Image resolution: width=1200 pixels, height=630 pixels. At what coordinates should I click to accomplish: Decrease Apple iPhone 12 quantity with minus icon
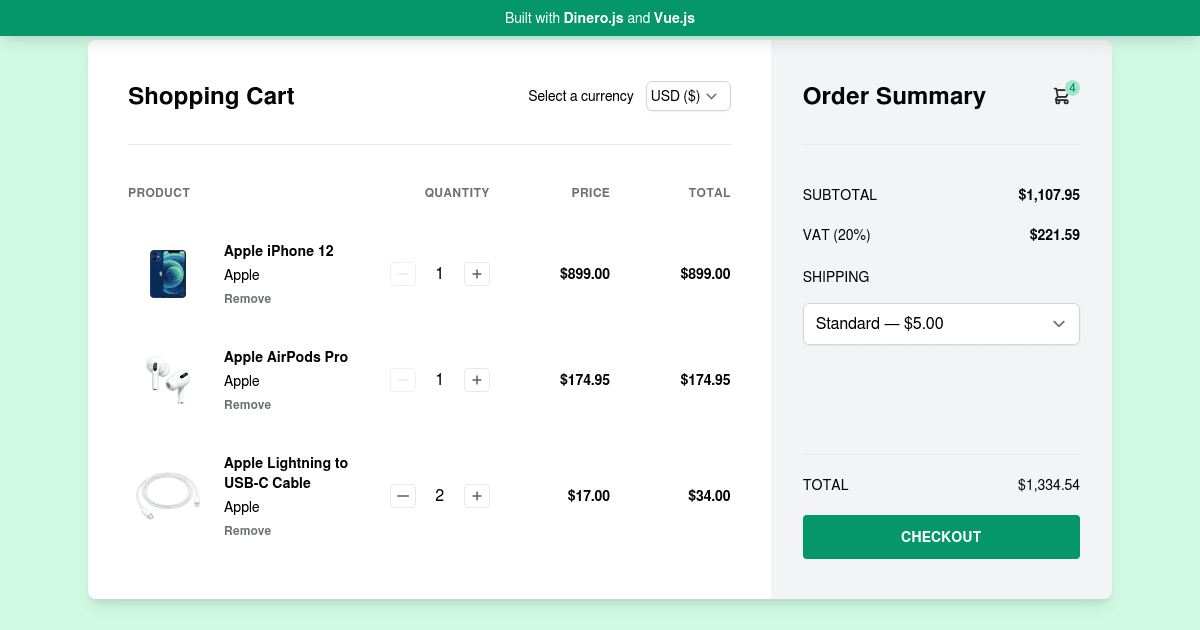point(403,273)
